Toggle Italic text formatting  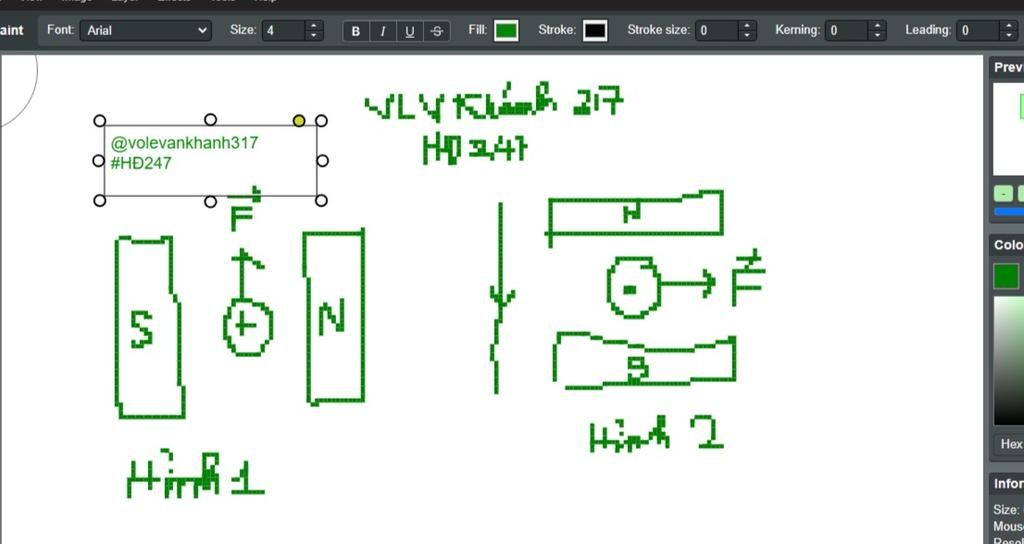pos(383,31)
